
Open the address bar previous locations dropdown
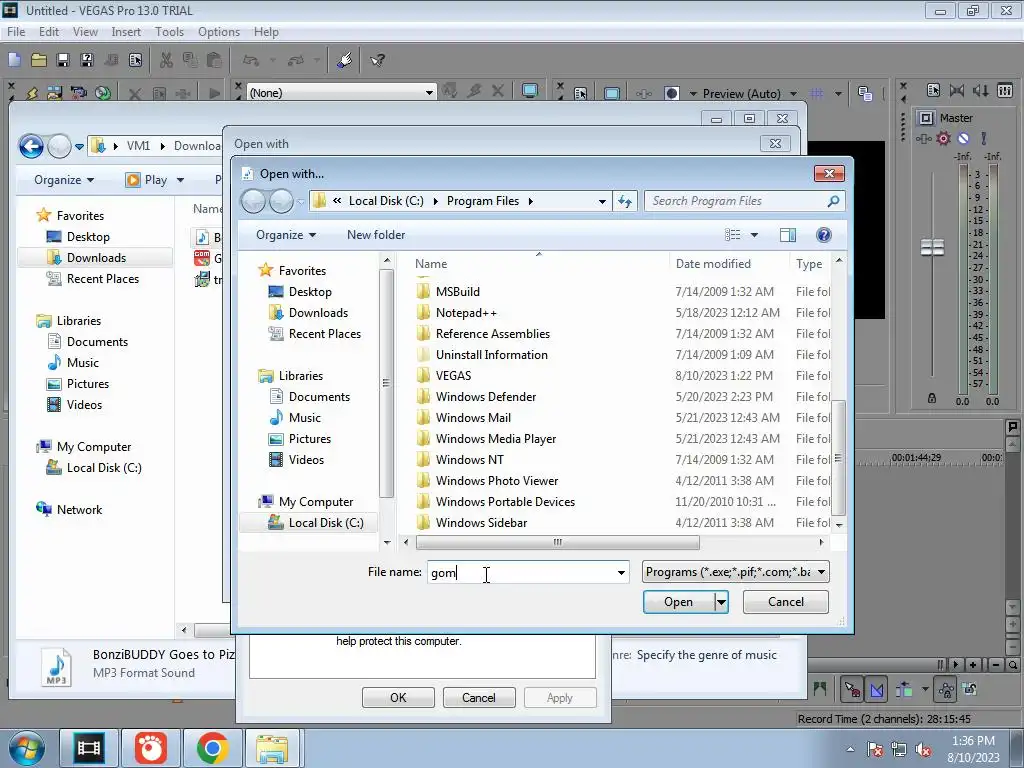(x=602, y=201)
